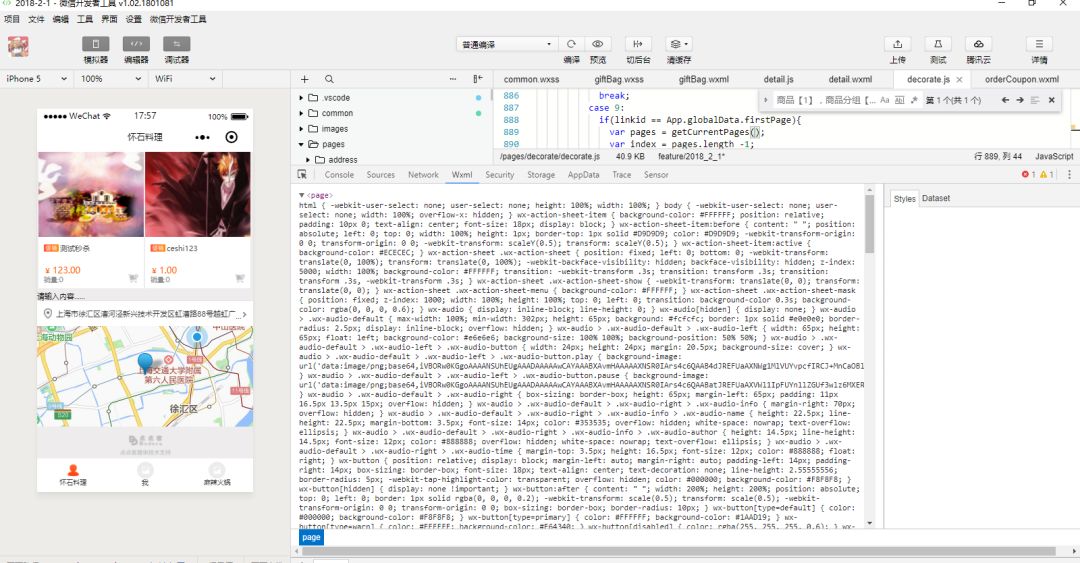
Task: Open the 普通编译 compile mode dropdown
Action: coord(506,44)
